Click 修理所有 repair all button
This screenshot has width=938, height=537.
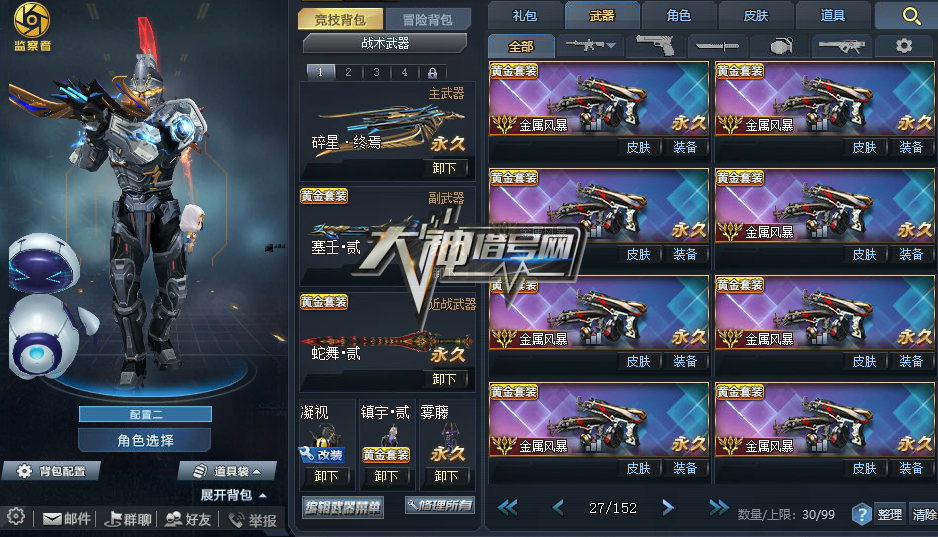(440, 506)
